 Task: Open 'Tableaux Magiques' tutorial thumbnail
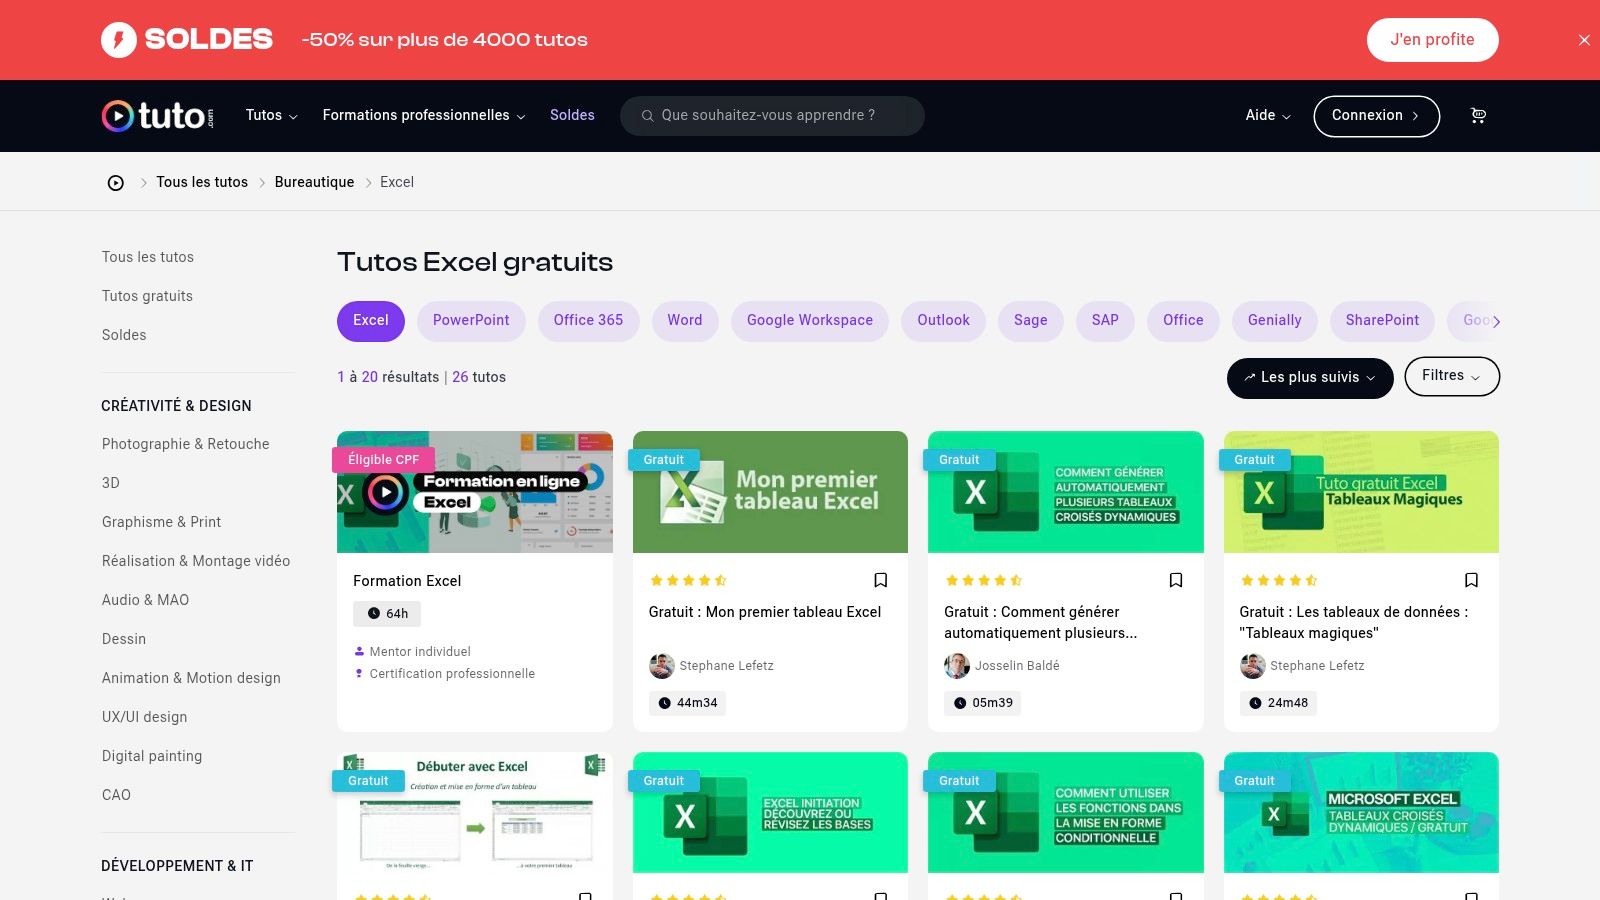pos(1361,492)
